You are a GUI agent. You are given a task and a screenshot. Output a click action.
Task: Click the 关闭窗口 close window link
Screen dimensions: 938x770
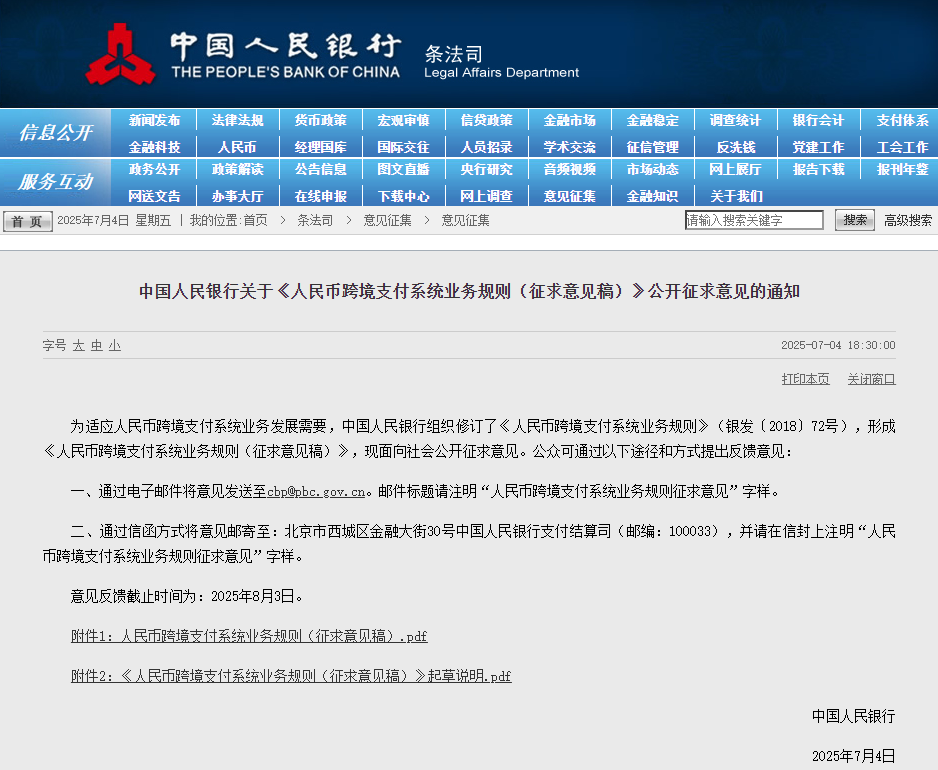click(x=870, y=379)
